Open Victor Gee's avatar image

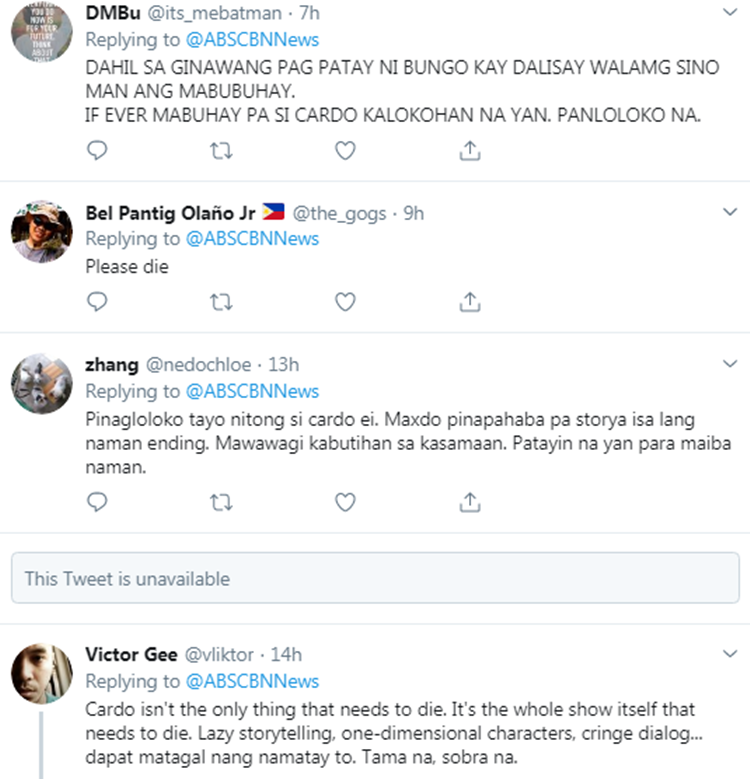pos(42,675)
